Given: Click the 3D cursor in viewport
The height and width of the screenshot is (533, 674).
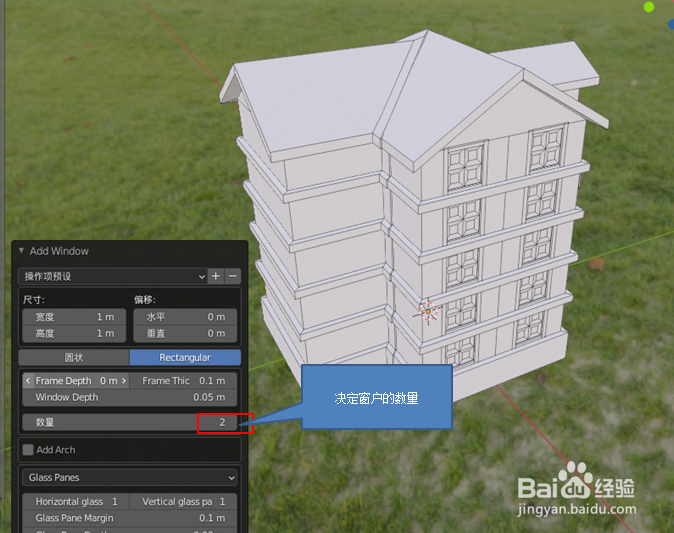Looking at the screenshot, I should [x=428, y=311].
